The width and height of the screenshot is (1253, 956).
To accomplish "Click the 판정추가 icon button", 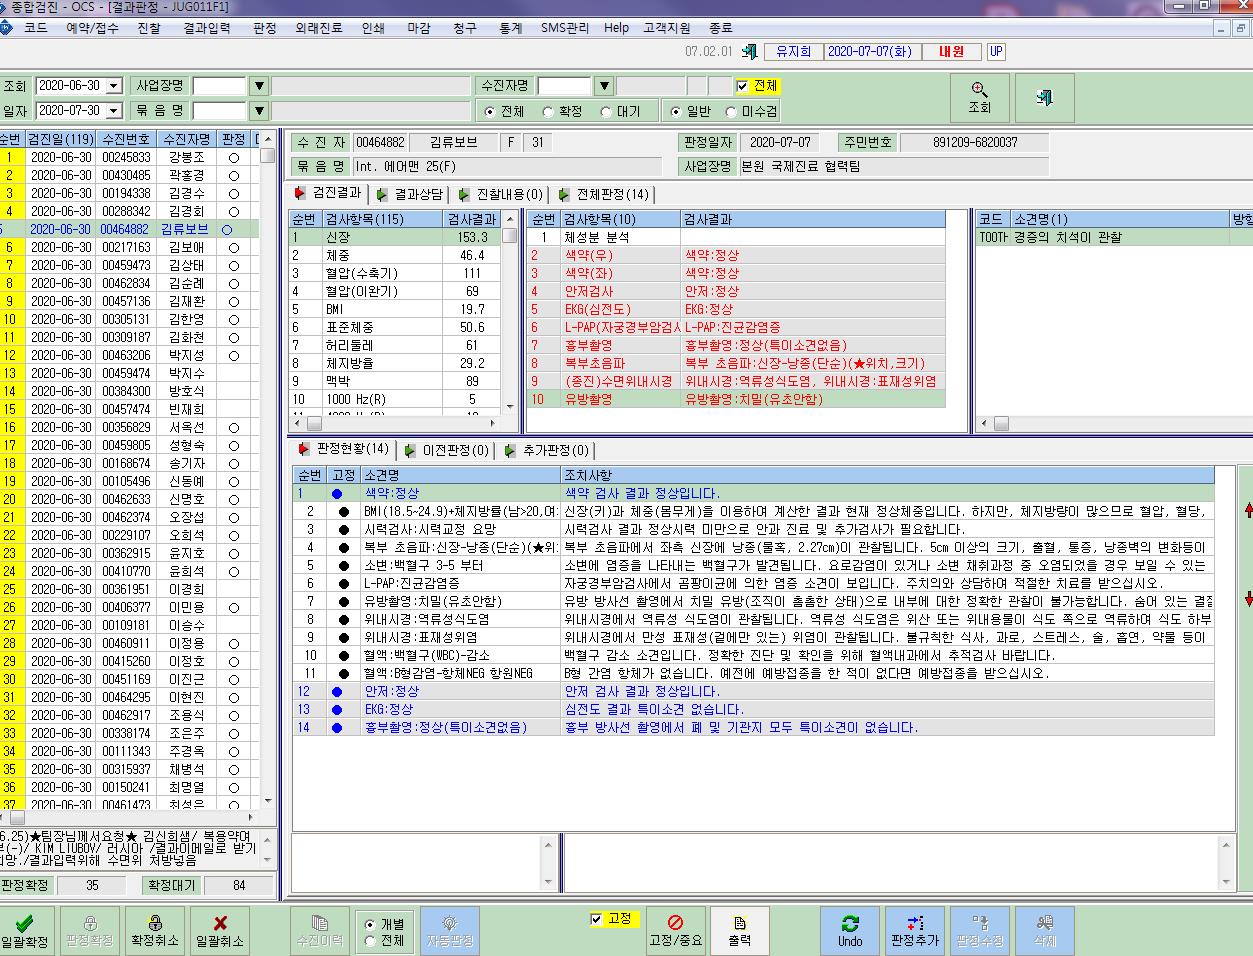I will pyautogui.click(x=915, y=930).
